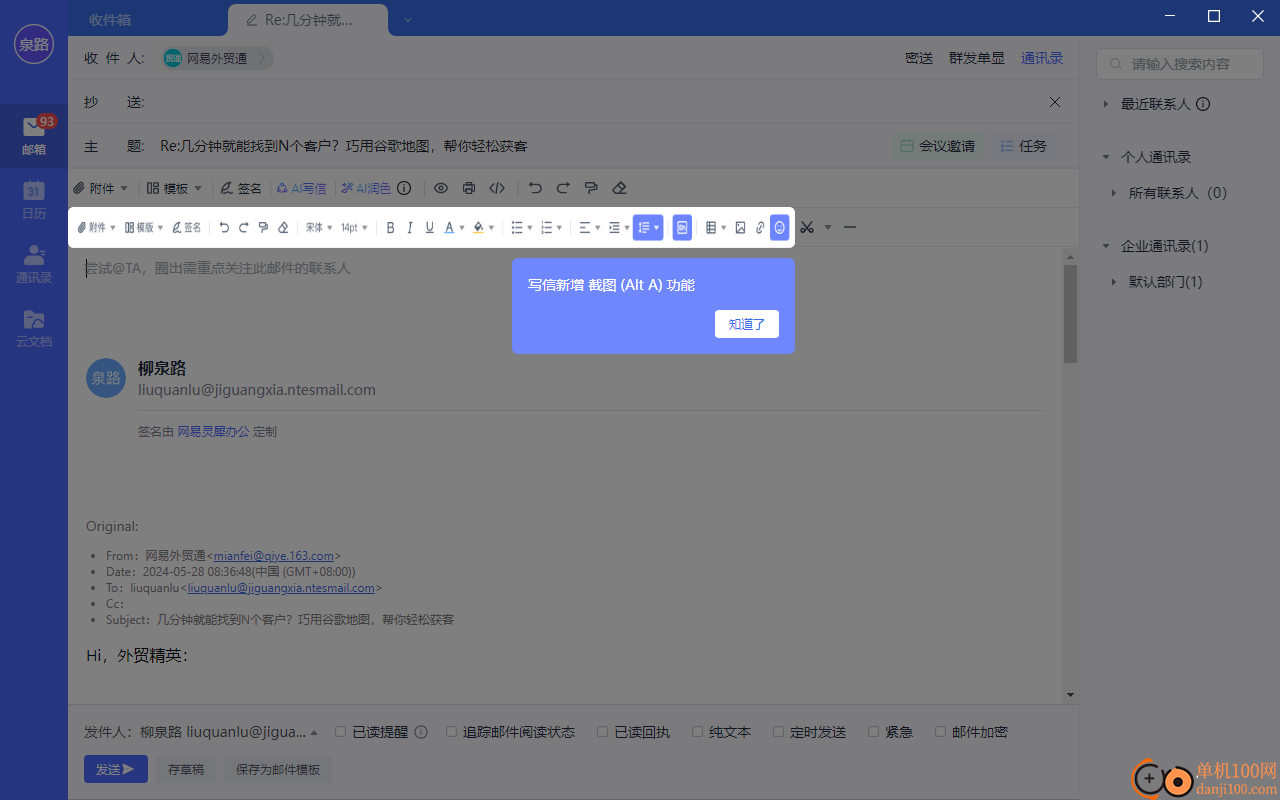Screen dimensions: 1280x800
Task: Click the info icon beside AI润色
Action: pyautogui.click(x=404, y=188)
